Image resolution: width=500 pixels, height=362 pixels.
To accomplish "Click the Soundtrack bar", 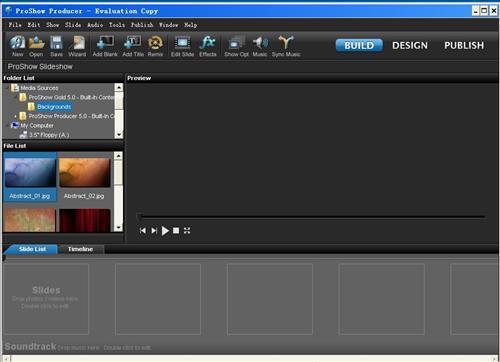I will 250,347.
